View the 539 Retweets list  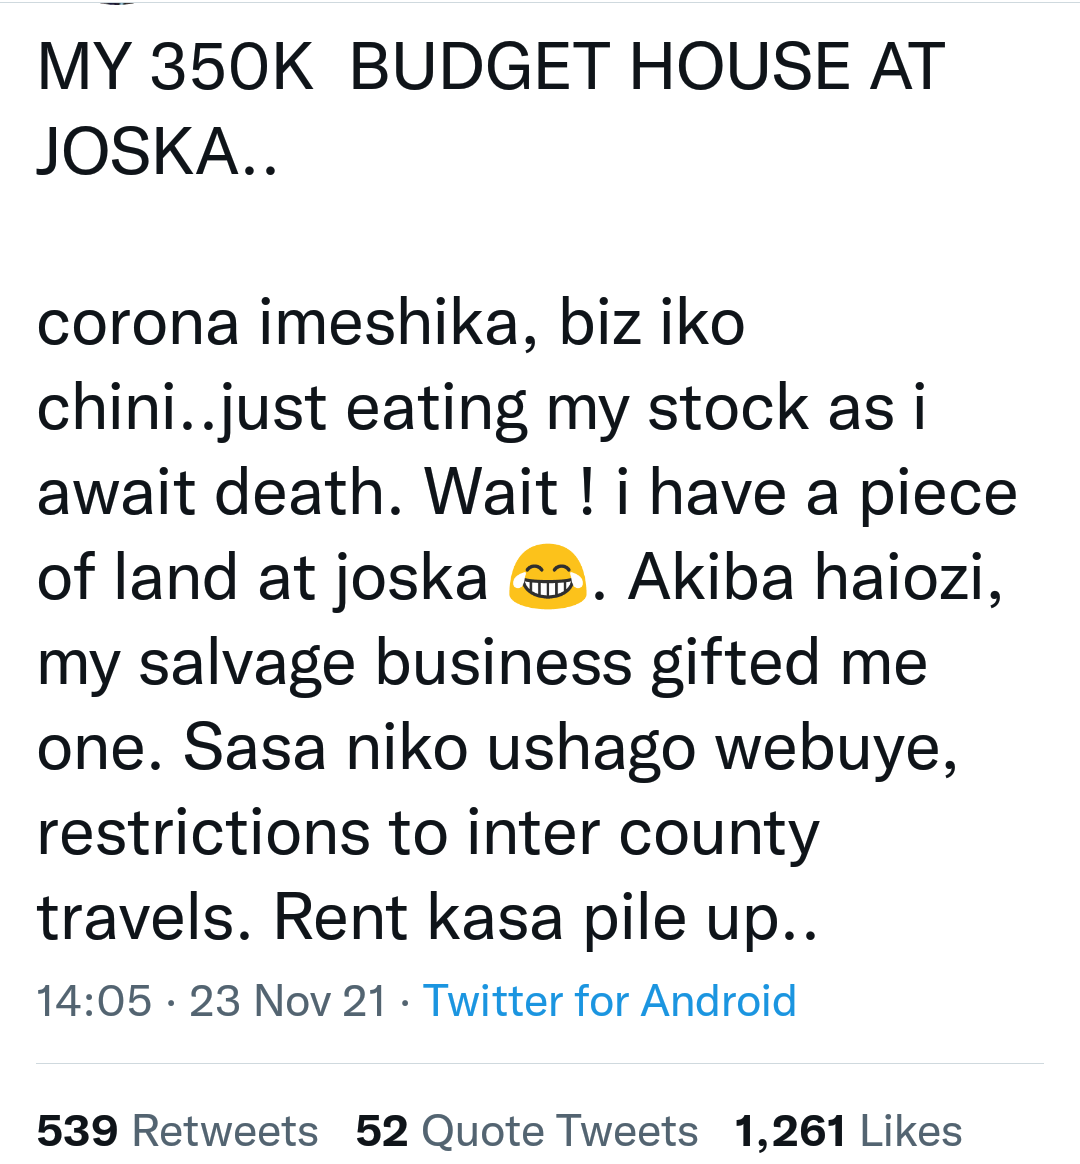point(177,1131)
